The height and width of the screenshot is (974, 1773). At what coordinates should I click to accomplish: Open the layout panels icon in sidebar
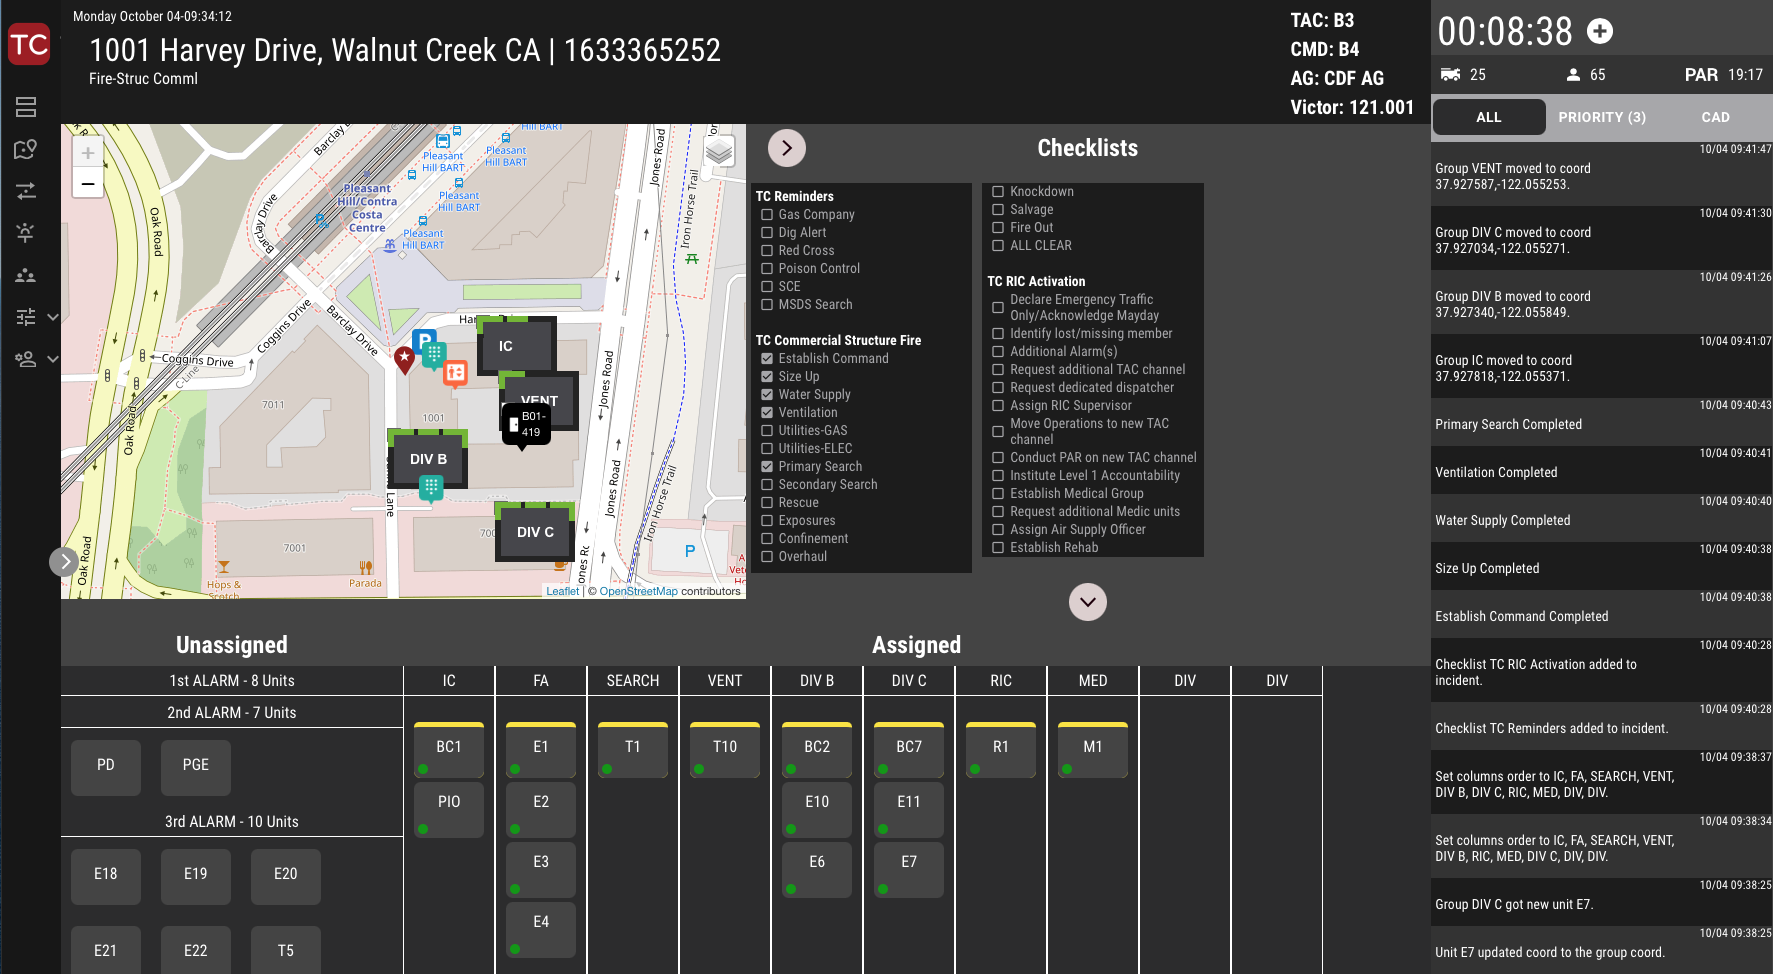(25, 106)
